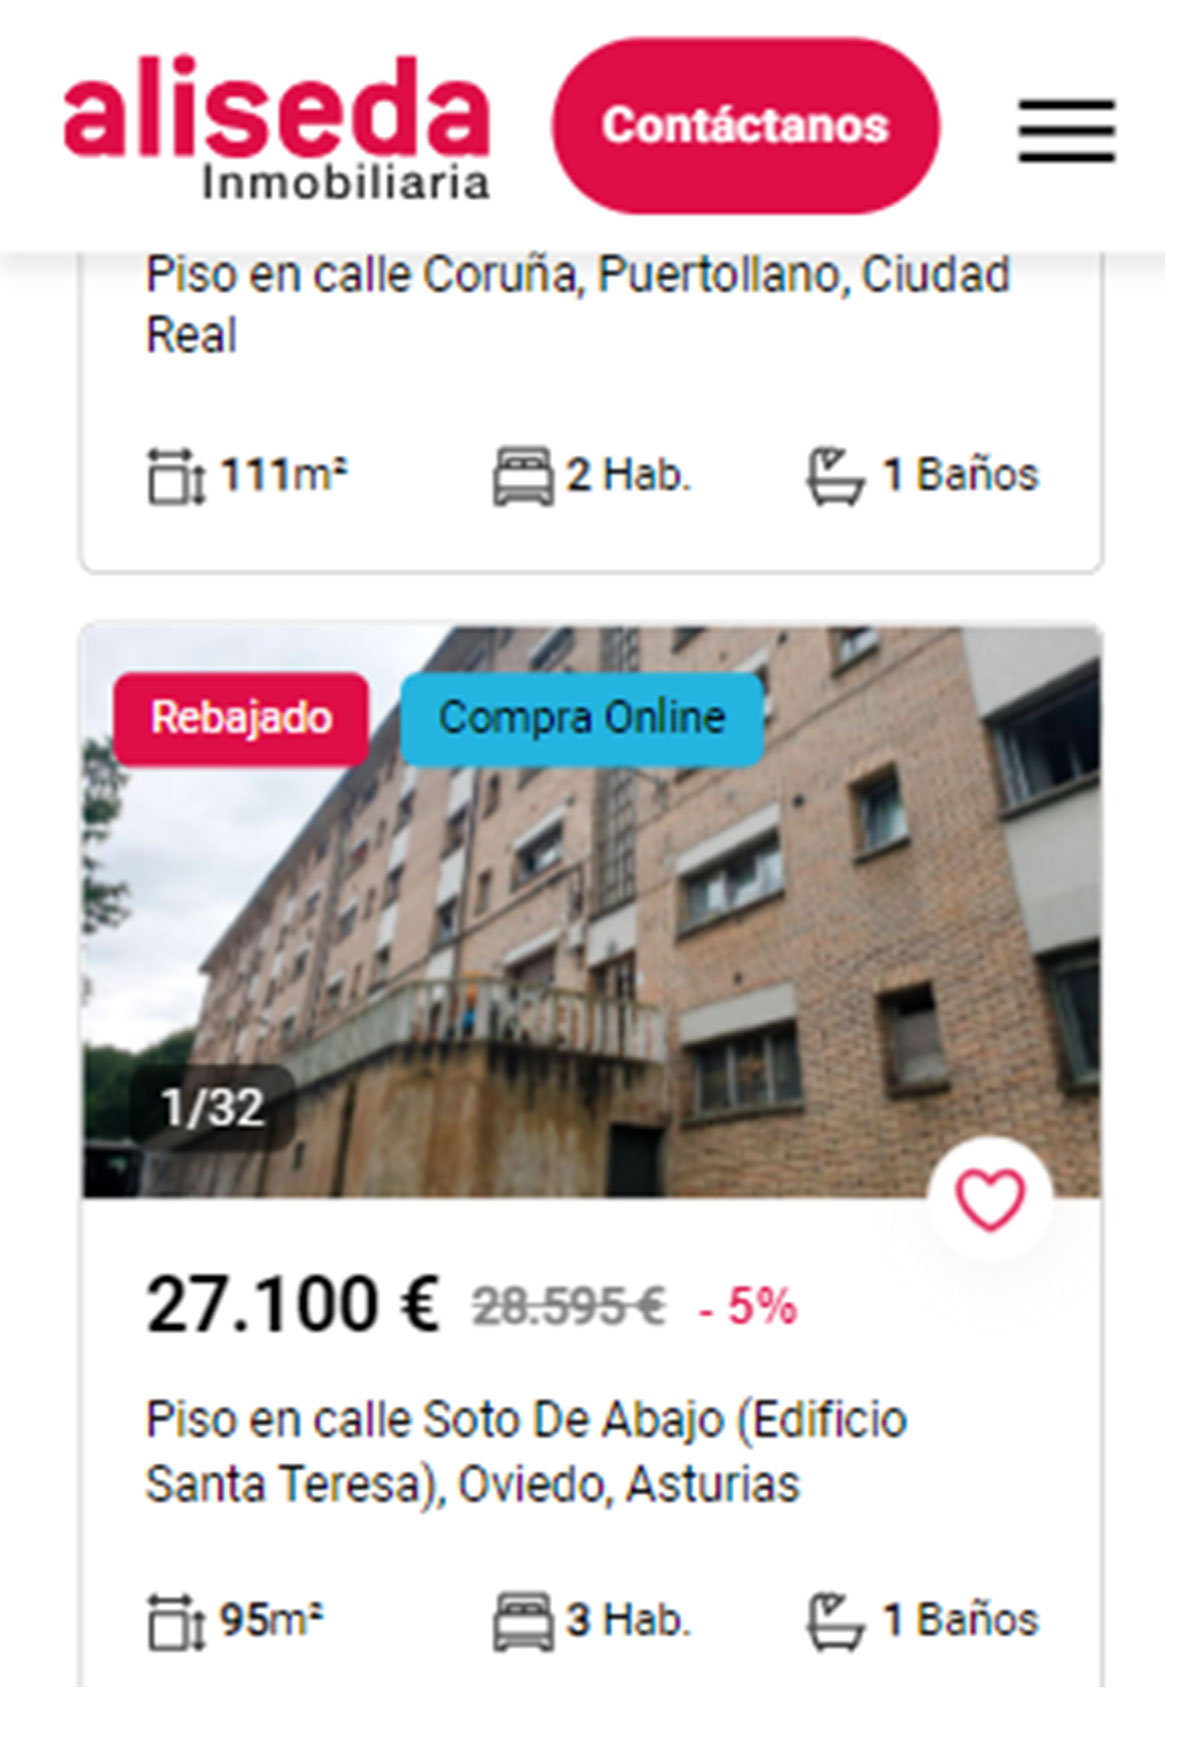Open the hamburger menu
The image size is (1200, 1740).
(1066, 130)
